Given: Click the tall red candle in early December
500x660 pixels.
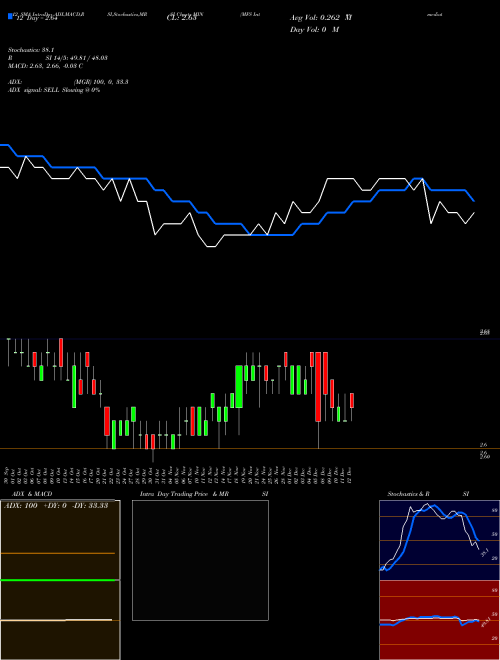Looking at the screenshot, I should (318, 387).
